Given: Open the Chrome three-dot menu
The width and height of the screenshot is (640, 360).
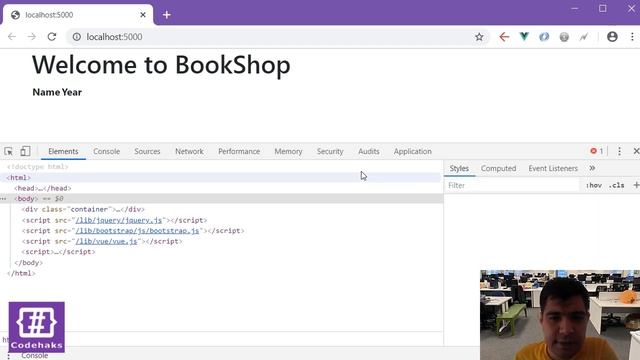Looking at the screenshot, I should coord(632,37).
